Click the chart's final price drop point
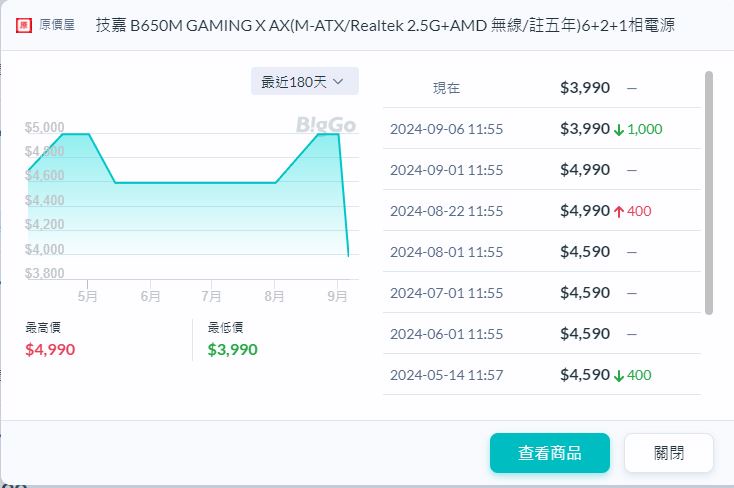Viewport: 734px width, 488px height. 348,256
